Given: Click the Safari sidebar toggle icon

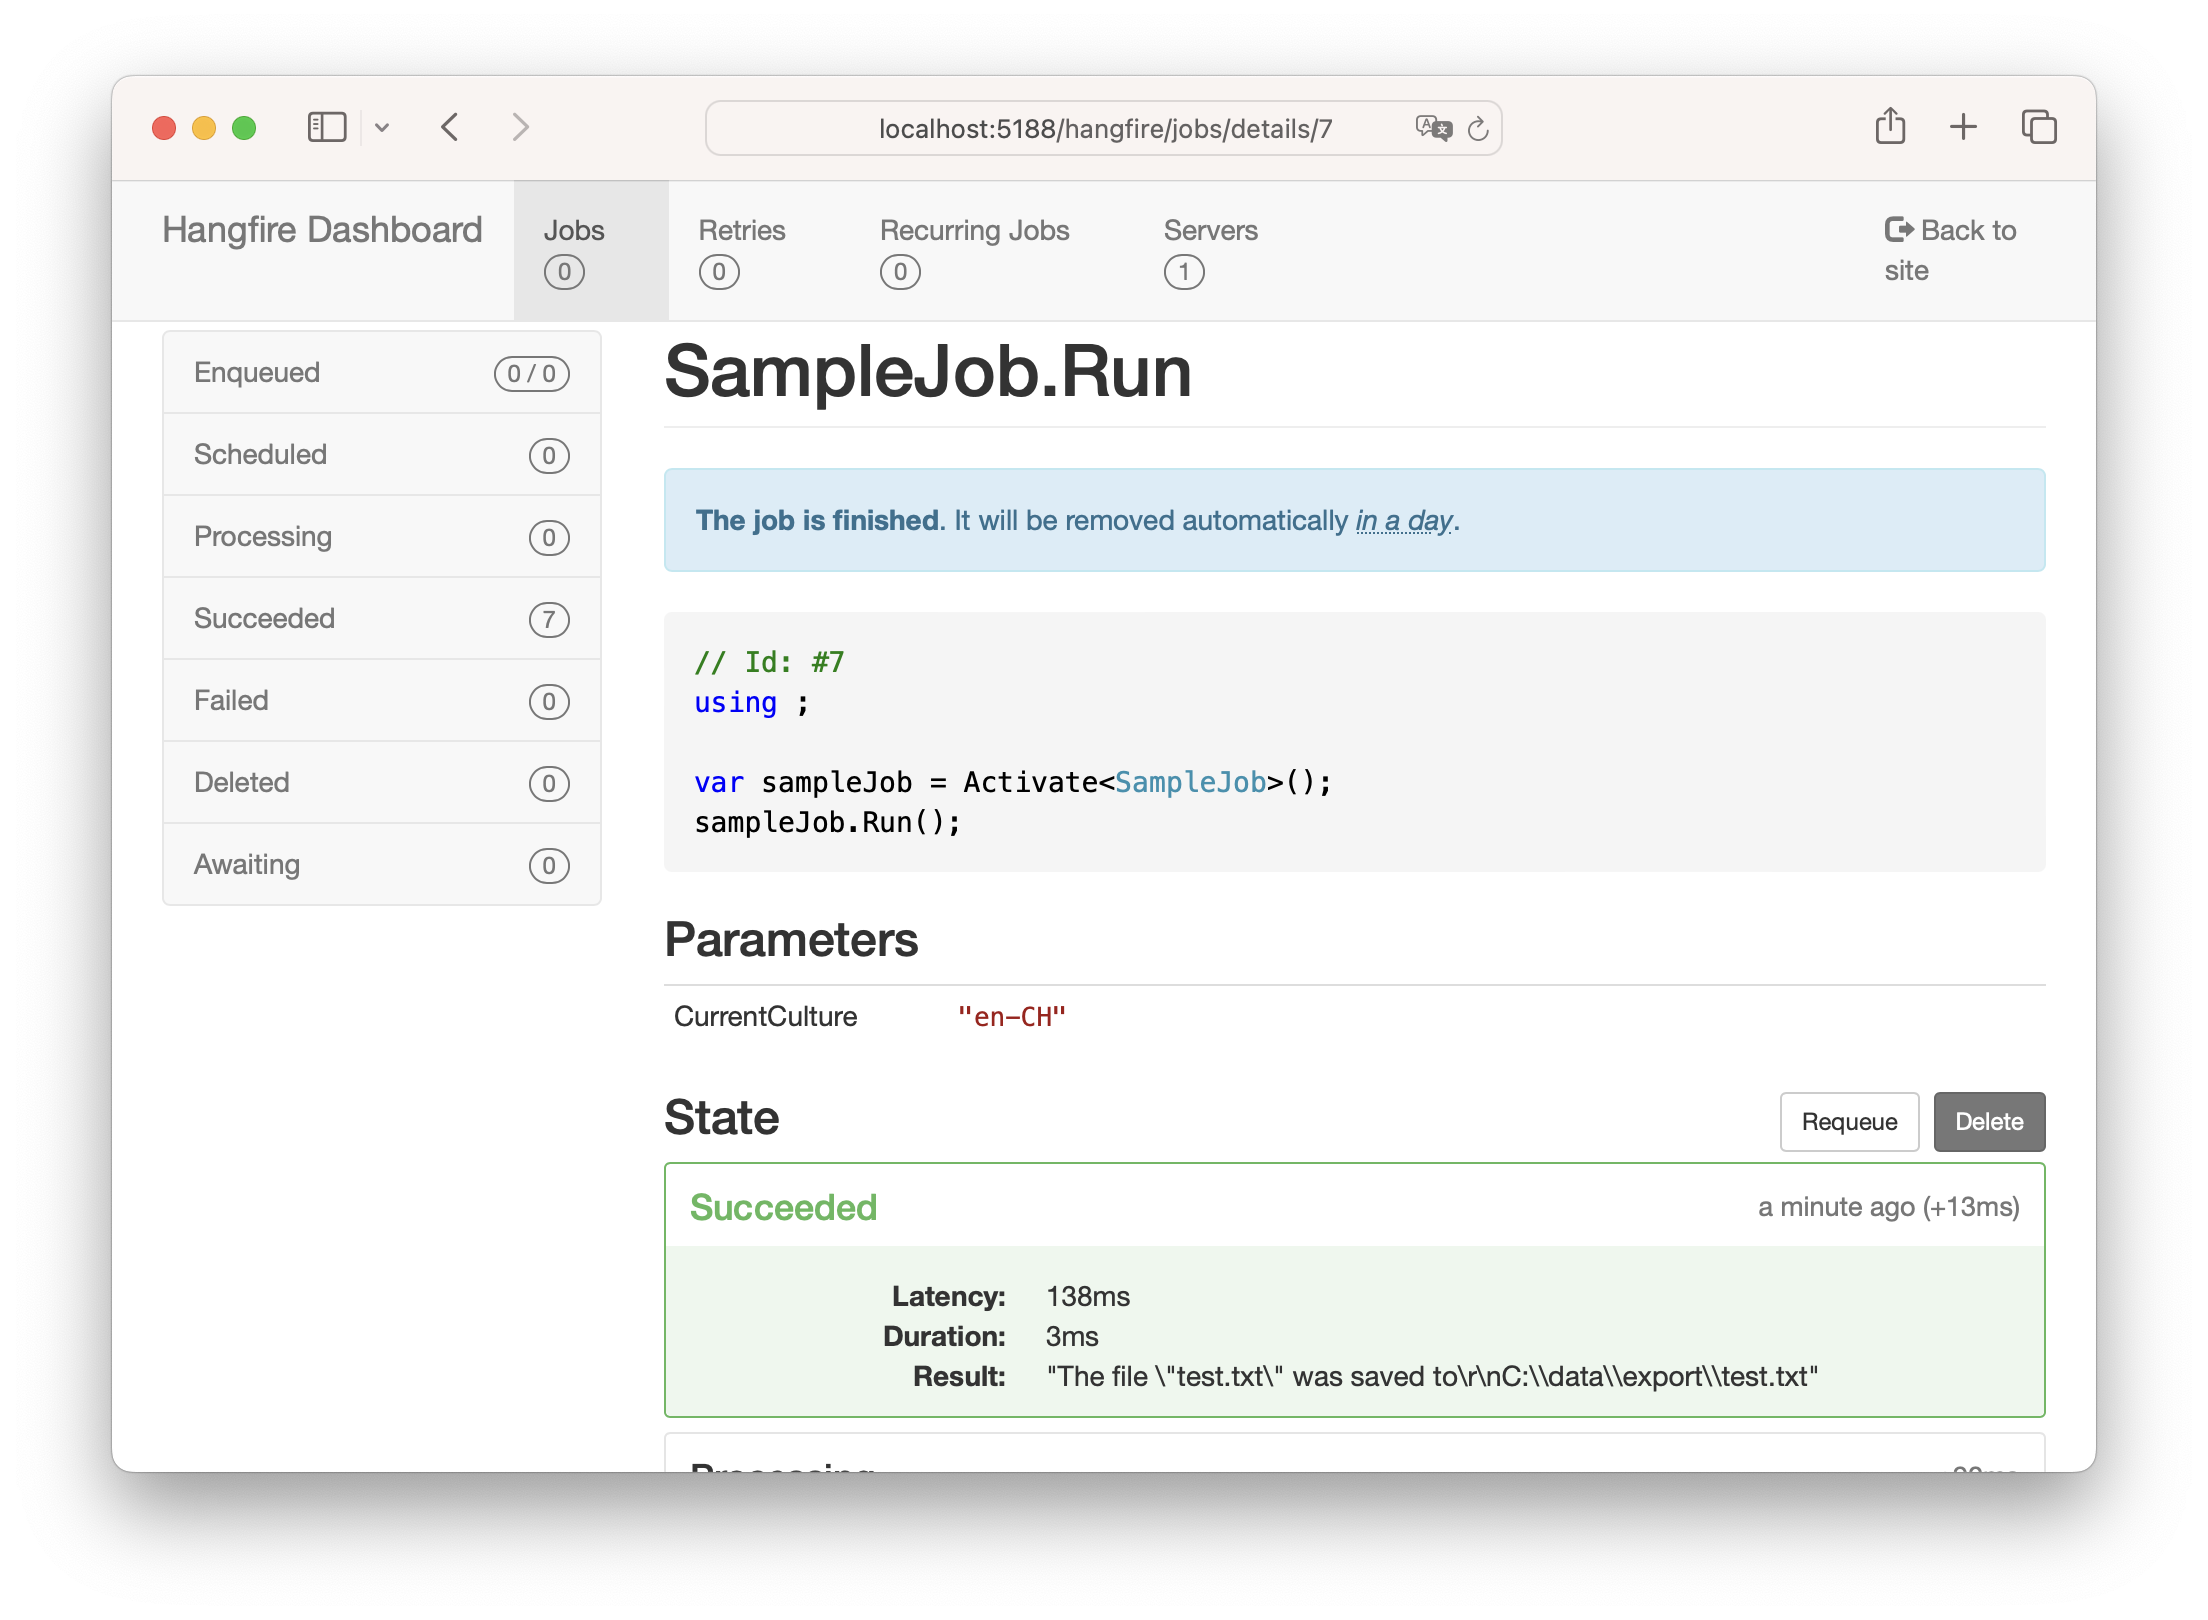Looking at the screenshot, I should pos(327,127).
